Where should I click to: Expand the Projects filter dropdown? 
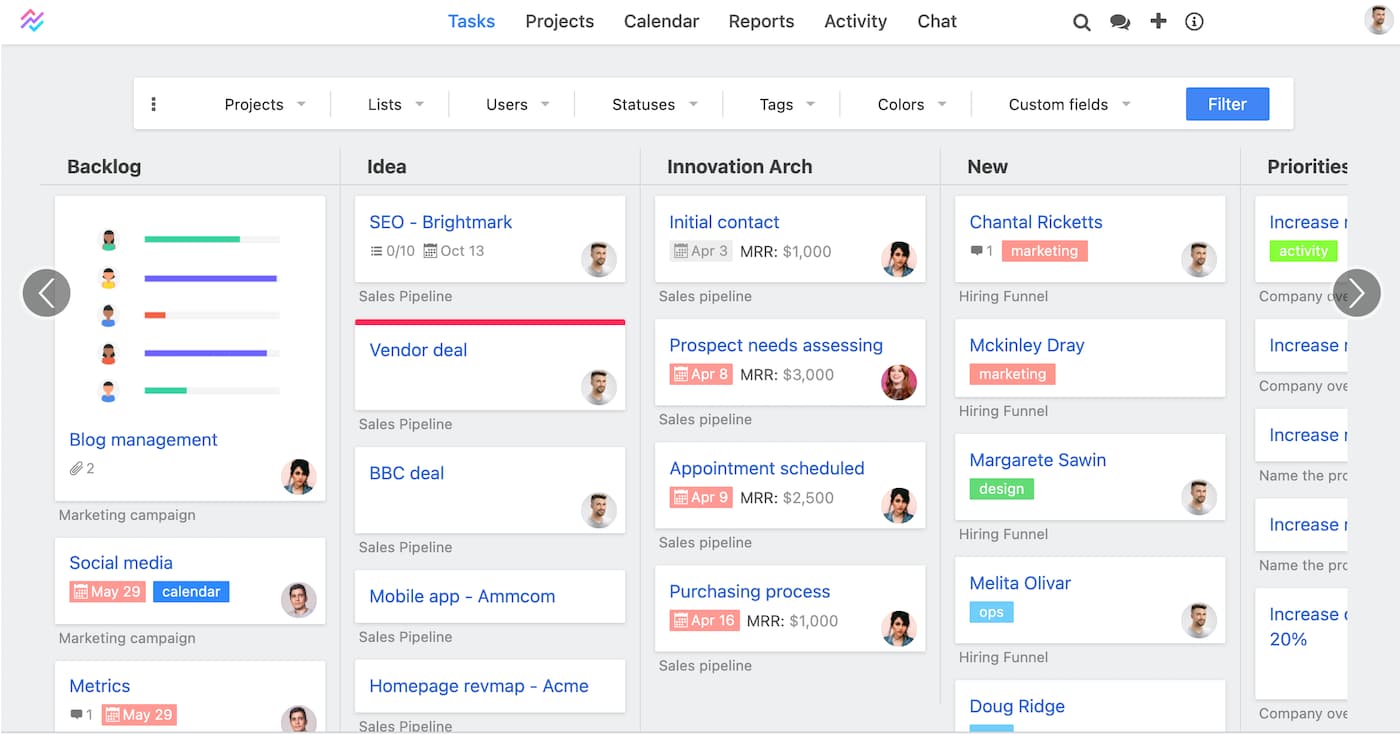[x=265, y=104]
